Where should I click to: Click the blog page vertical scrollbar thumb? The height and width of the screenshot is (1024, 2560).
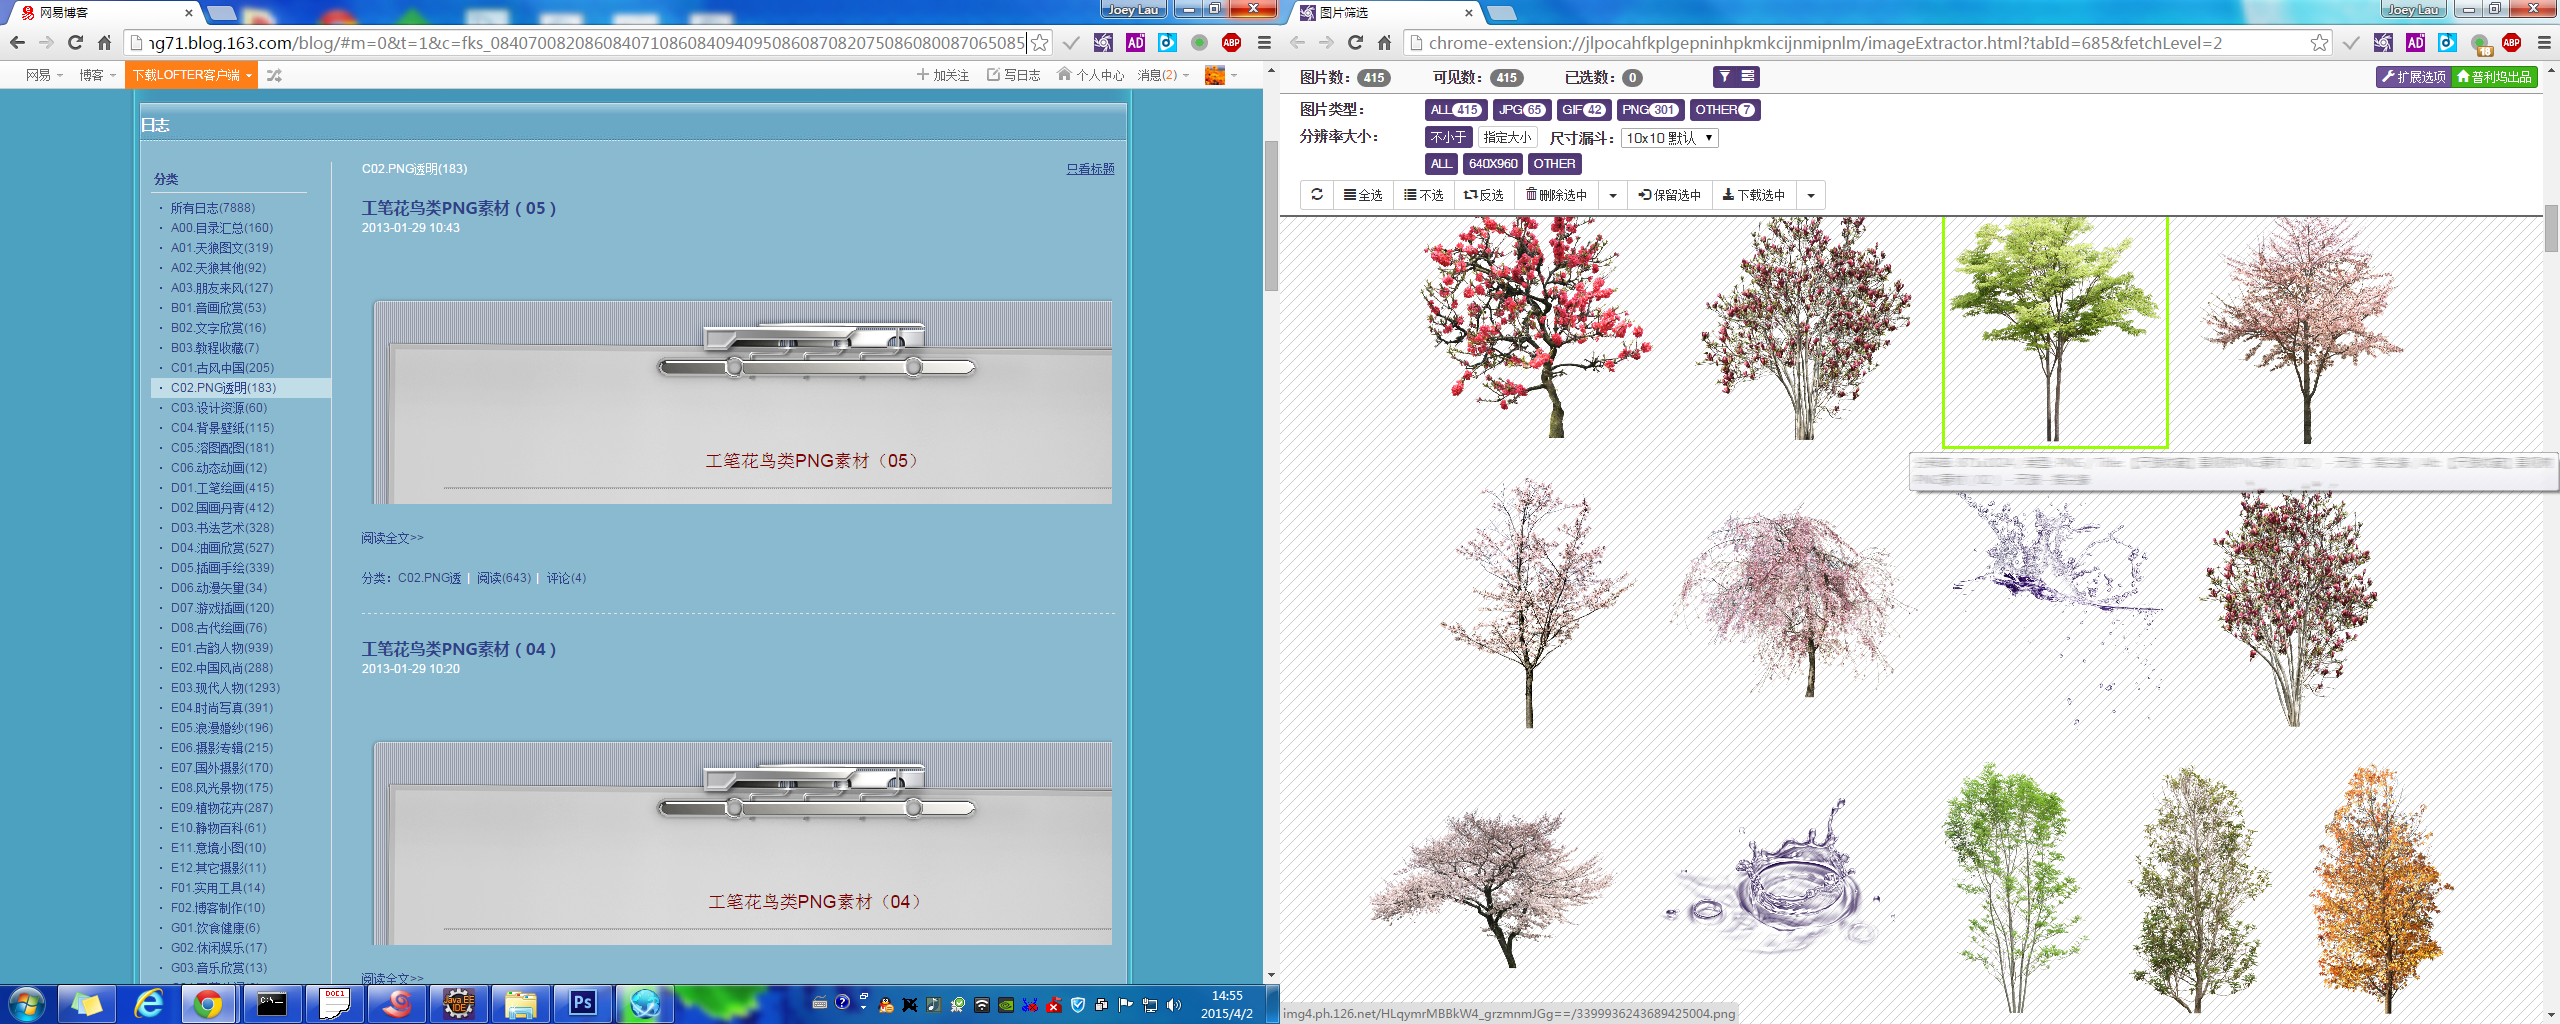pos(1271,215)
